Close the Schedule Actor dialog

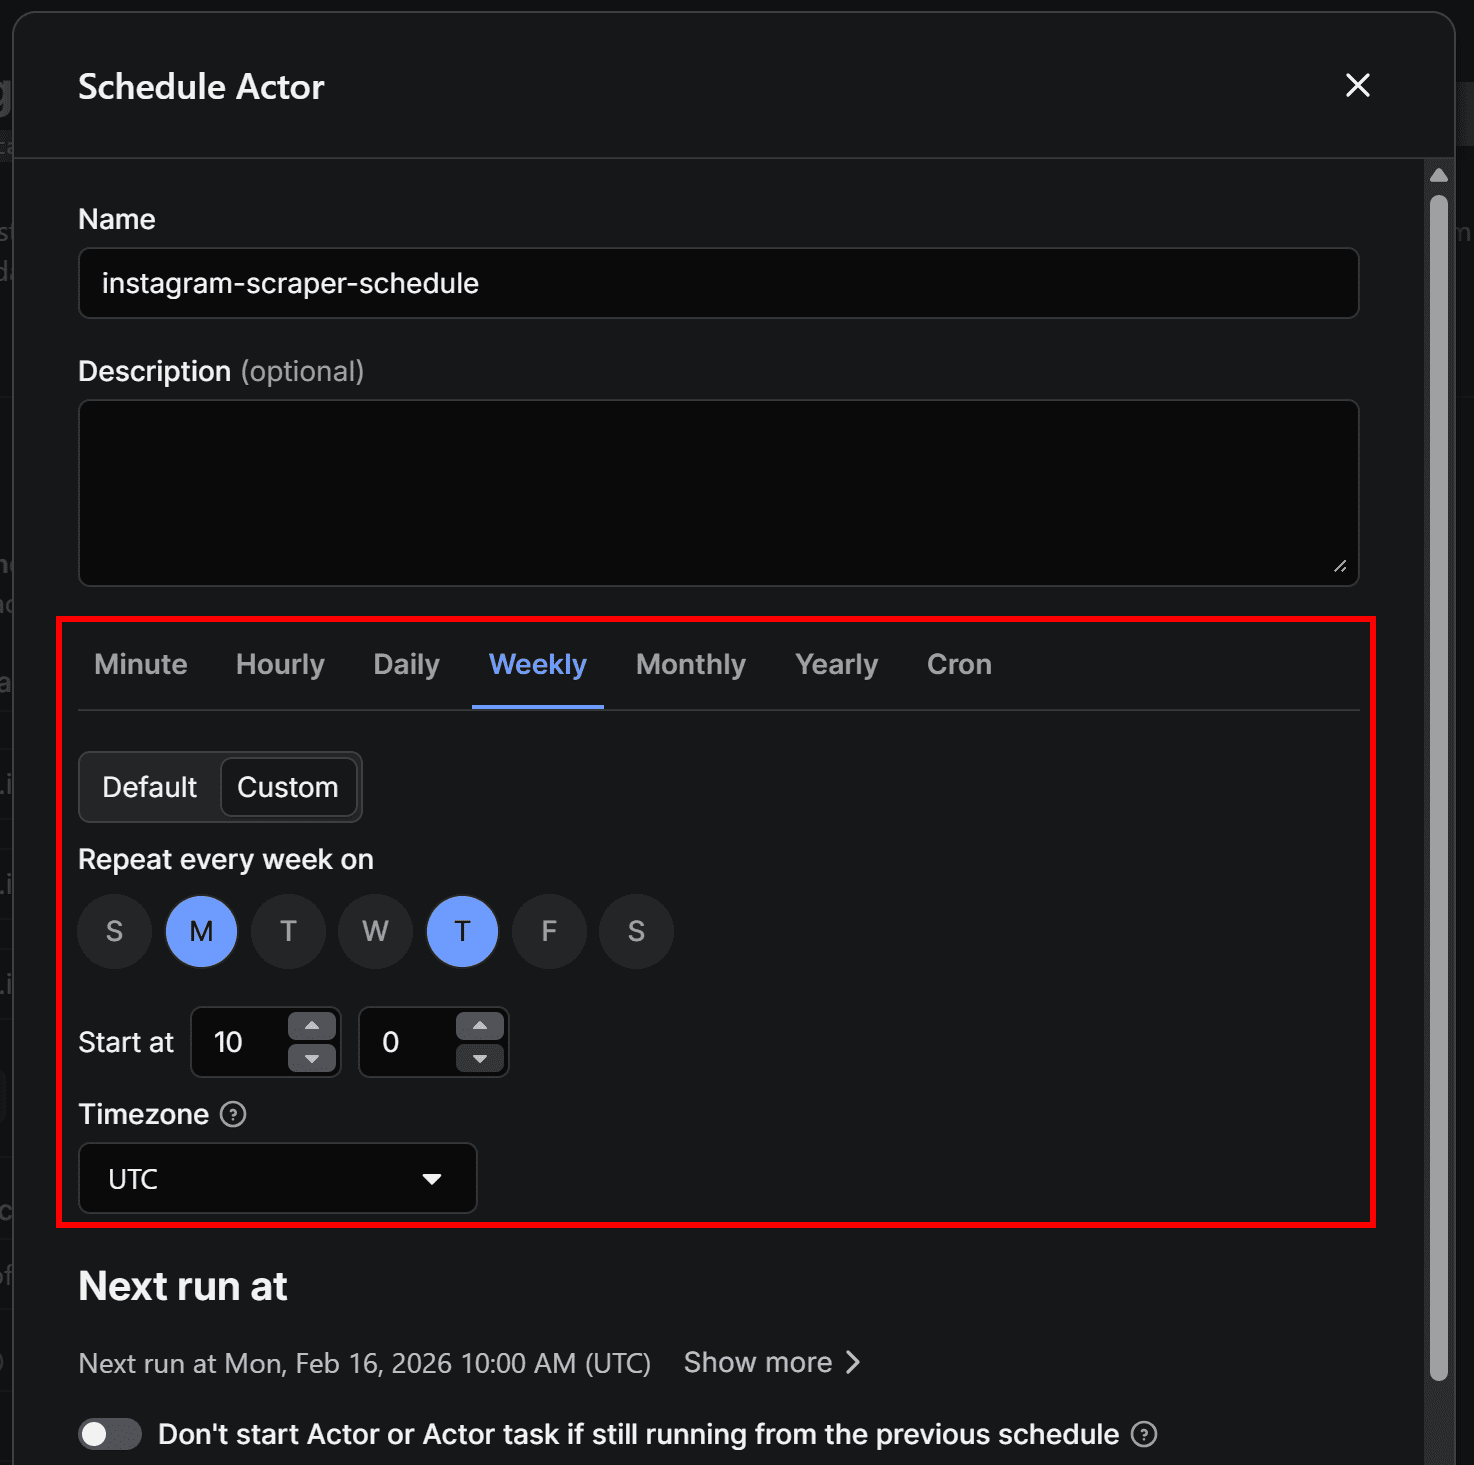click(x=1356, y=86)
